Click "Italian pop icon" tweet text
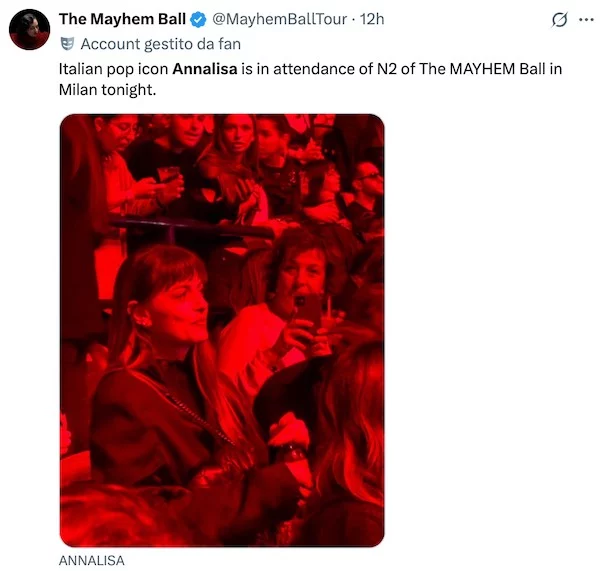The height and width of the screenshot is (571, 612). (114, 71)
